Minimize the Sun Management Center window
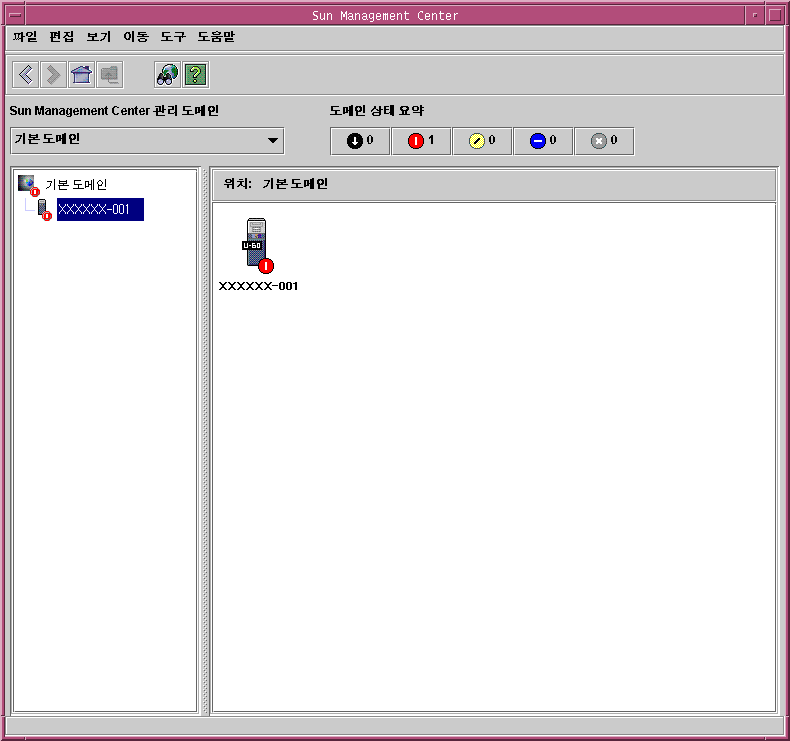This screenshot has width=790, height=741. tap(755, 15)
